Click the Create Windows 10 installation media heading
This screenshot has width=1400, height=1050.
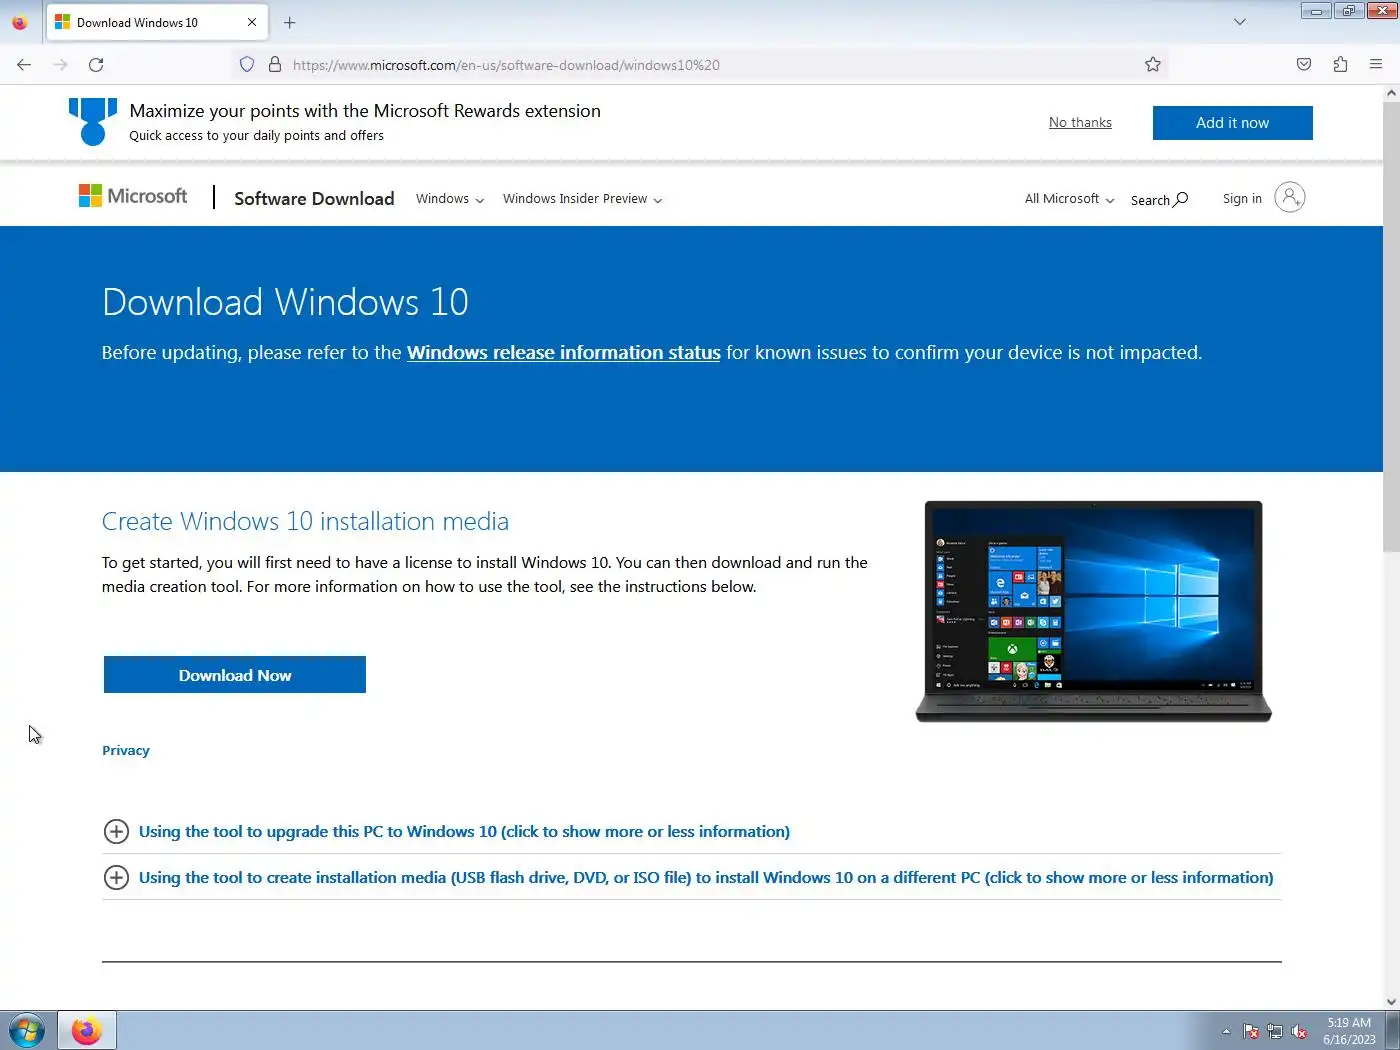(305, 521)
